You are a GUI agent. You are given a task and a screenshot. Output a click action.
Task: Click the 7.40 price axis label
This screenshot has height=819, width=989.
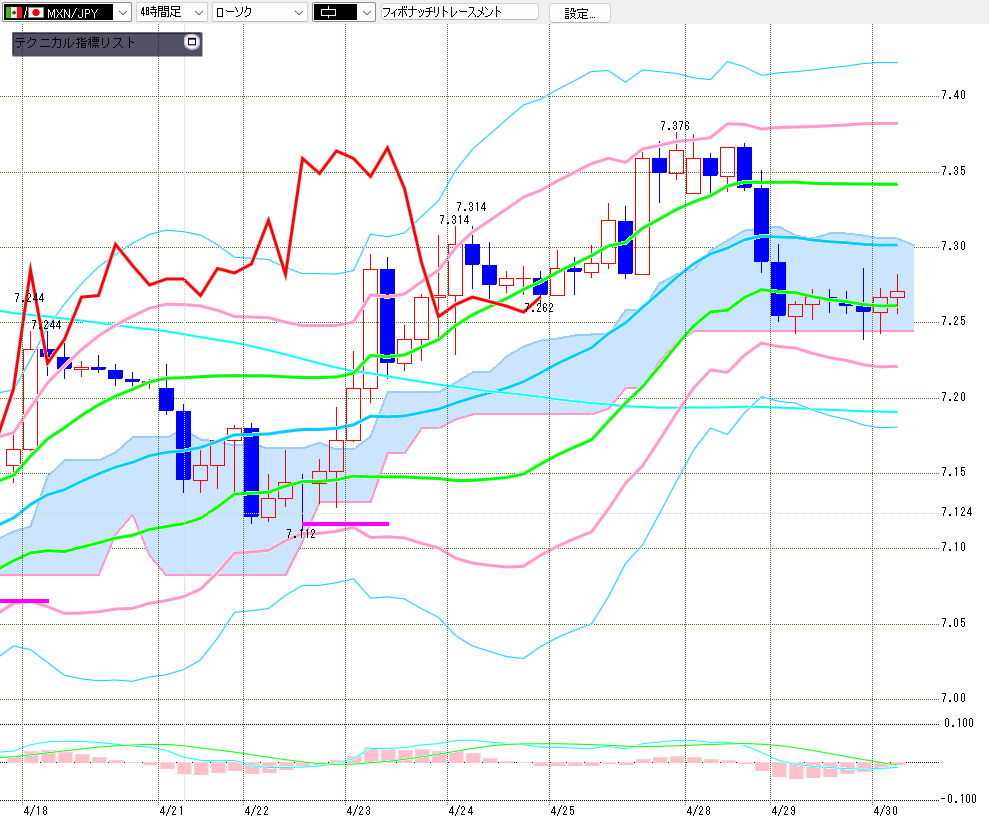coord(954,95)
